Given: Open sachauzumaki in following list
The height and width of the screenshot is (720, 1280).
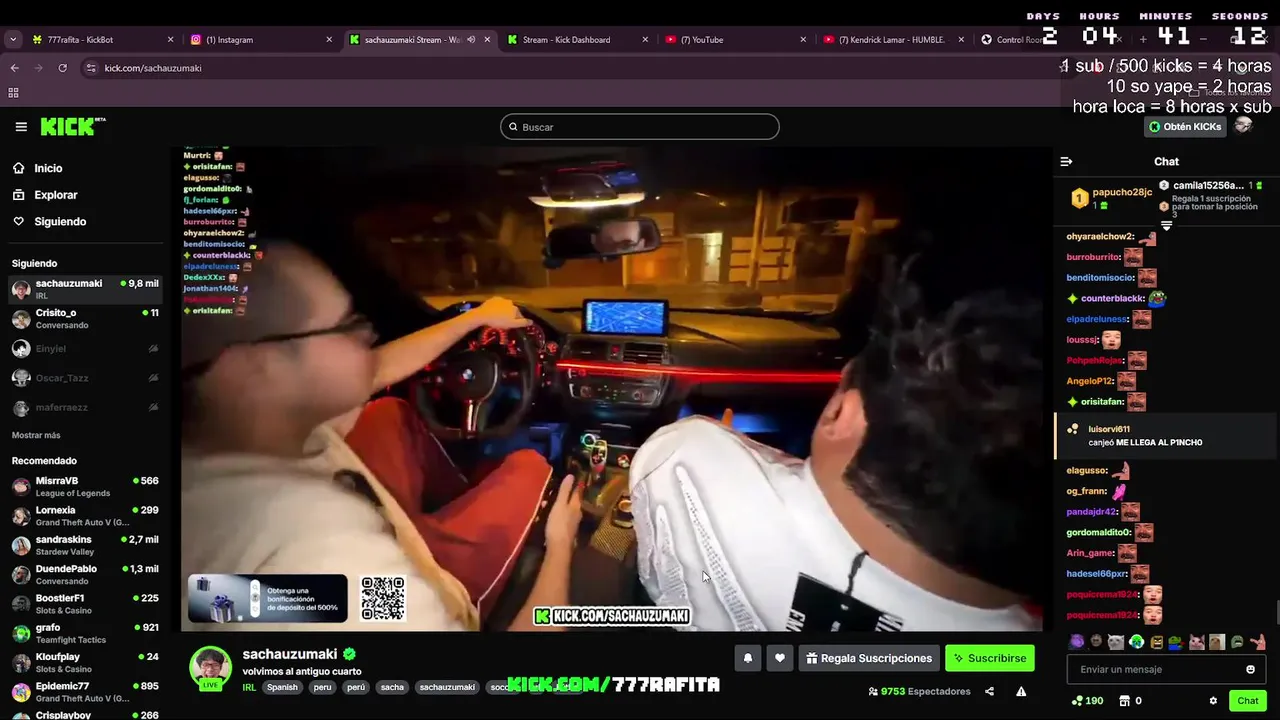Looking at the screenshot, I should (85, 289).
